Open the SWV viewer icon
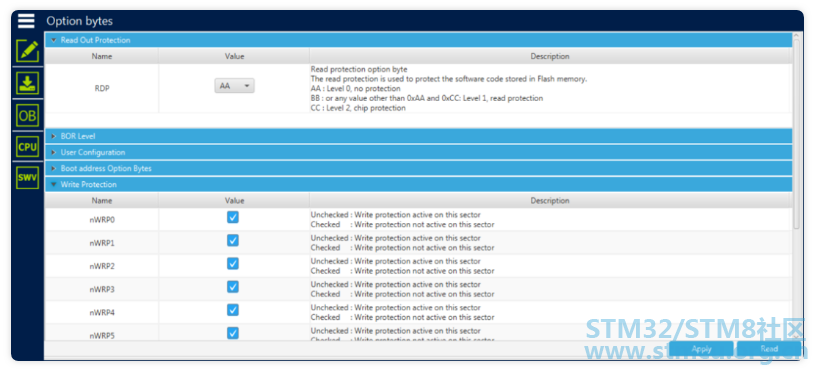The width and height of the screenshot is (817, 374). pos(27,178)
